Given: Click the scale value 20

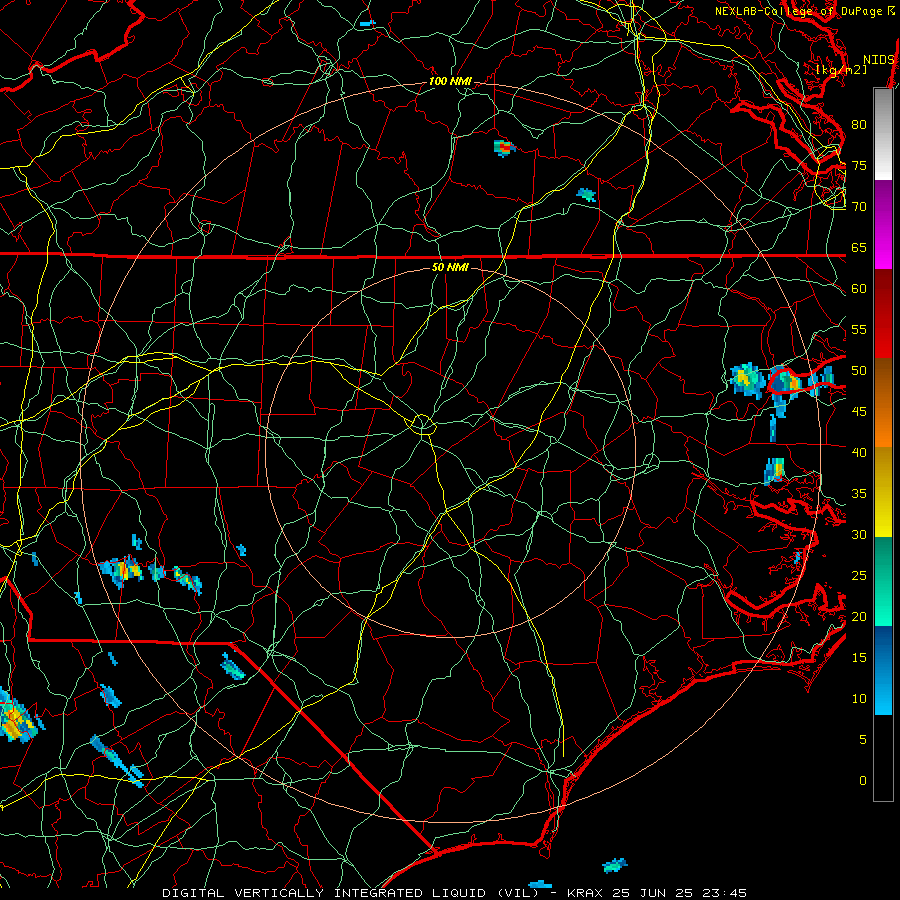Looking at the screenshot, I should point(859,616).
